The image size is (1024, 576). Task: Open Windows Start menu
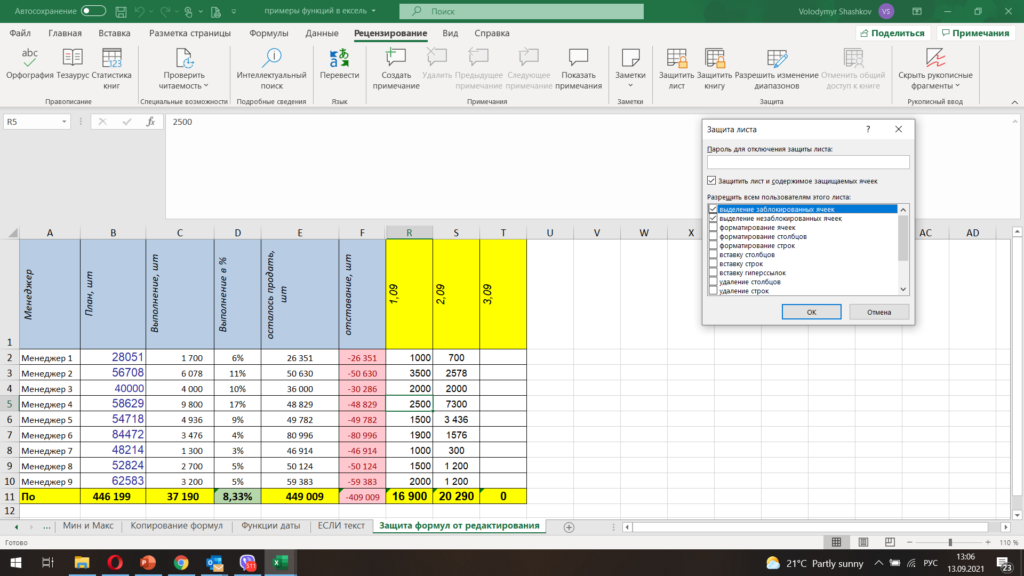[x=15, y=562]
